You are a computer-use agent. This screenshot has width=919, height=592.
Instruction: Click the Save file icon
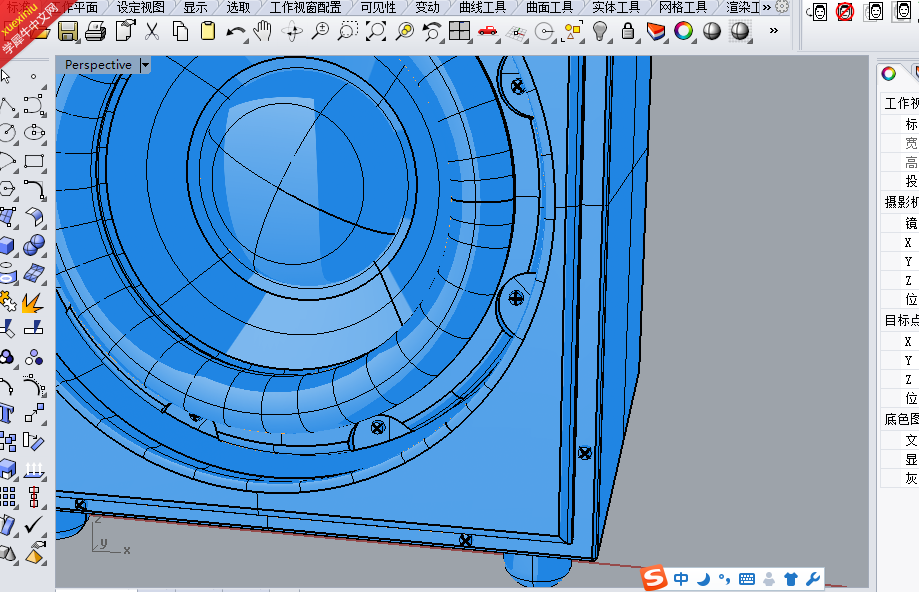68,31
